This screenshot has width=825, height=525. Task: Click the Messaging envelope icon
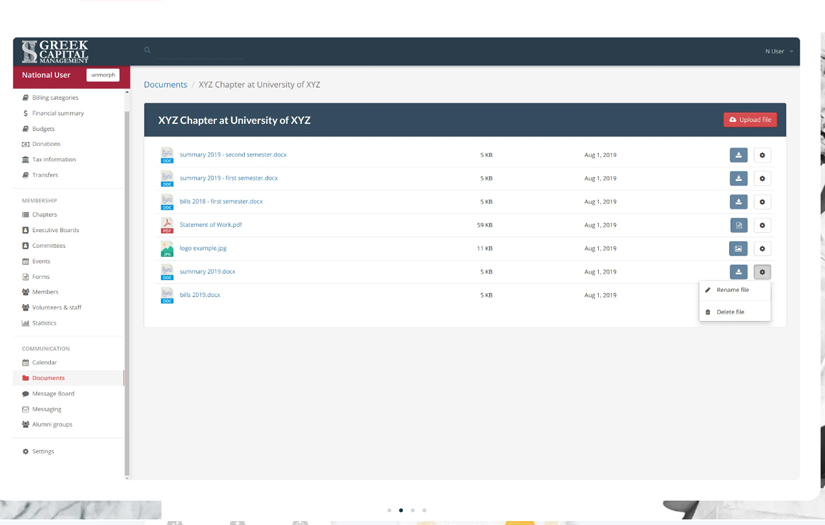(25, 409)
